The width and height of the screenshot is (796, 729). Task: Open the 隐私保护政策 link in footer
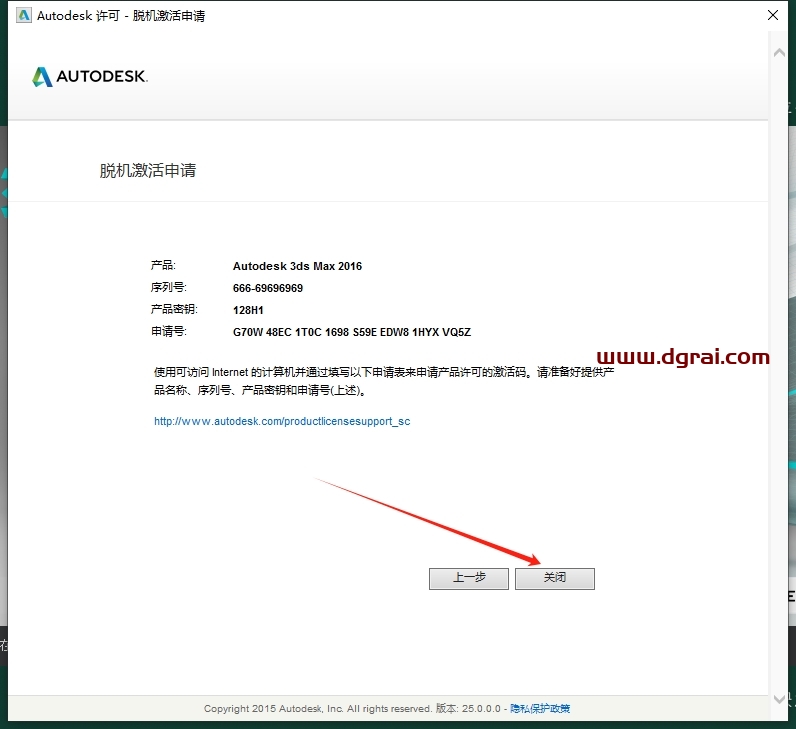540,708
